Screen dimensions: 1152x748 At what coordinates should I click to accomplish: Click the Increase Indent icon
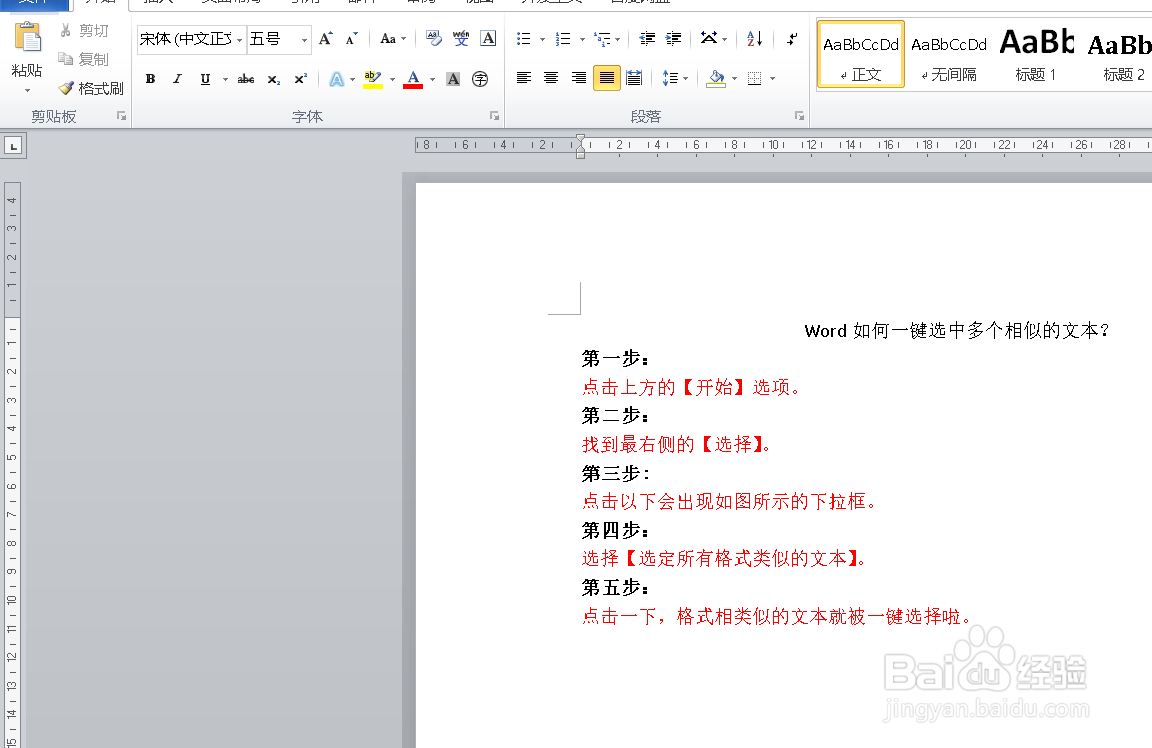[673, 37]
